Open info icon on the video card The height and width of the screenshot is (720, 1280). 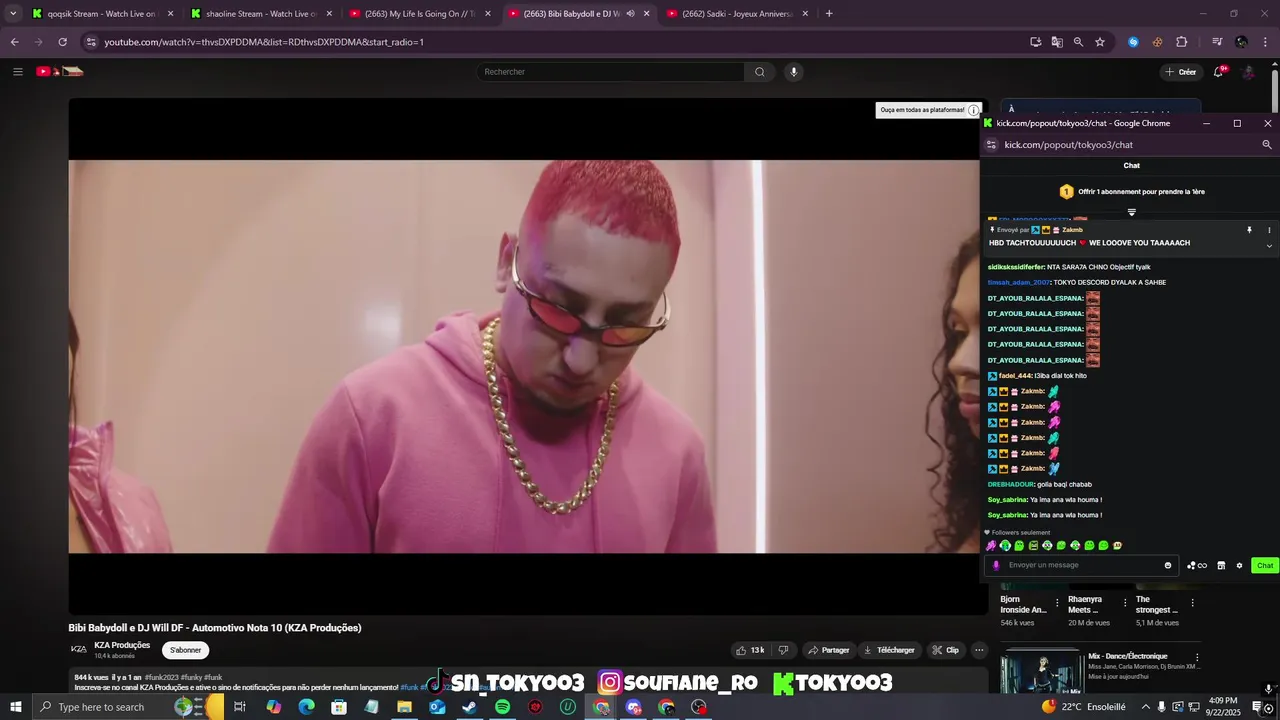pos(973,110)
